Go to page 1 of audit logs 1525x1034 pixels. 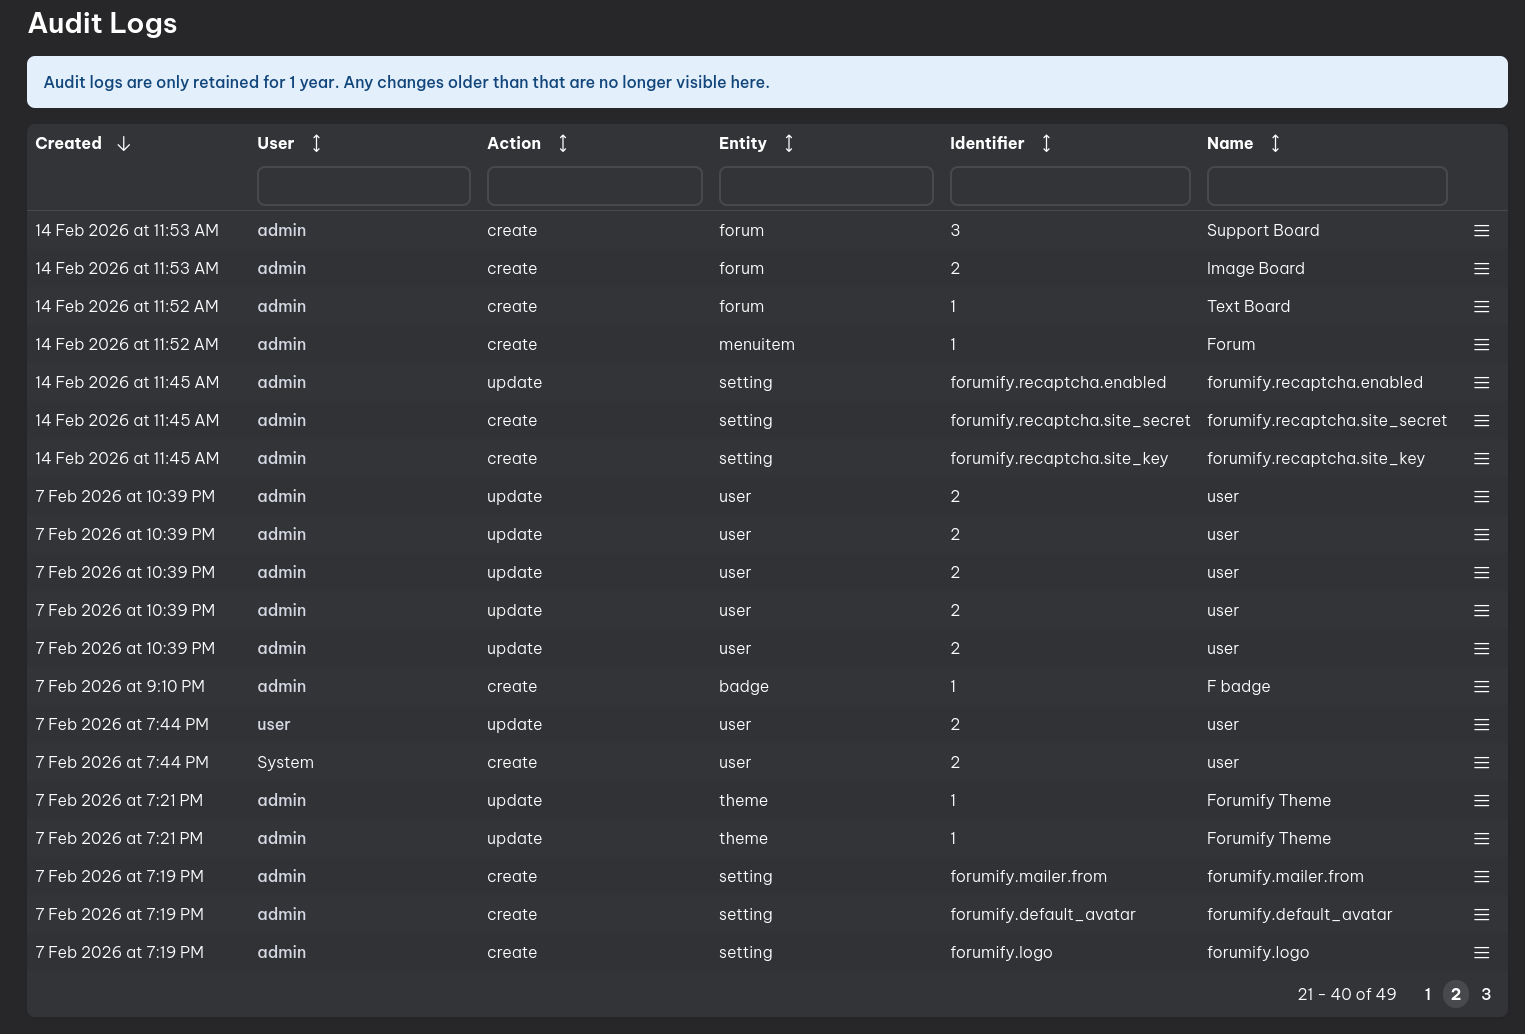coord(1427,994)
